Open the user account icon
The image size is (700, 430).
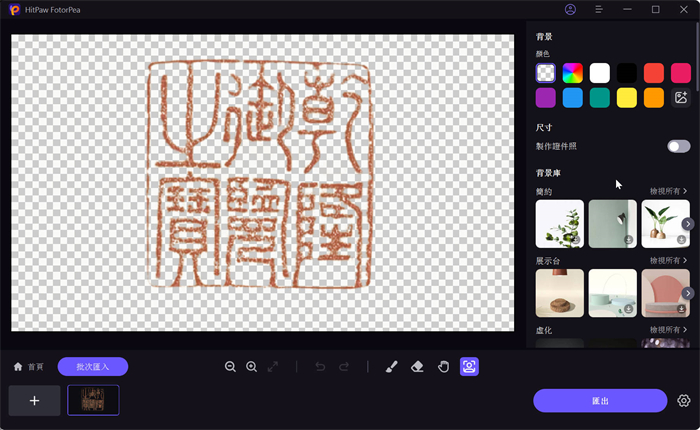coord(570,9)
